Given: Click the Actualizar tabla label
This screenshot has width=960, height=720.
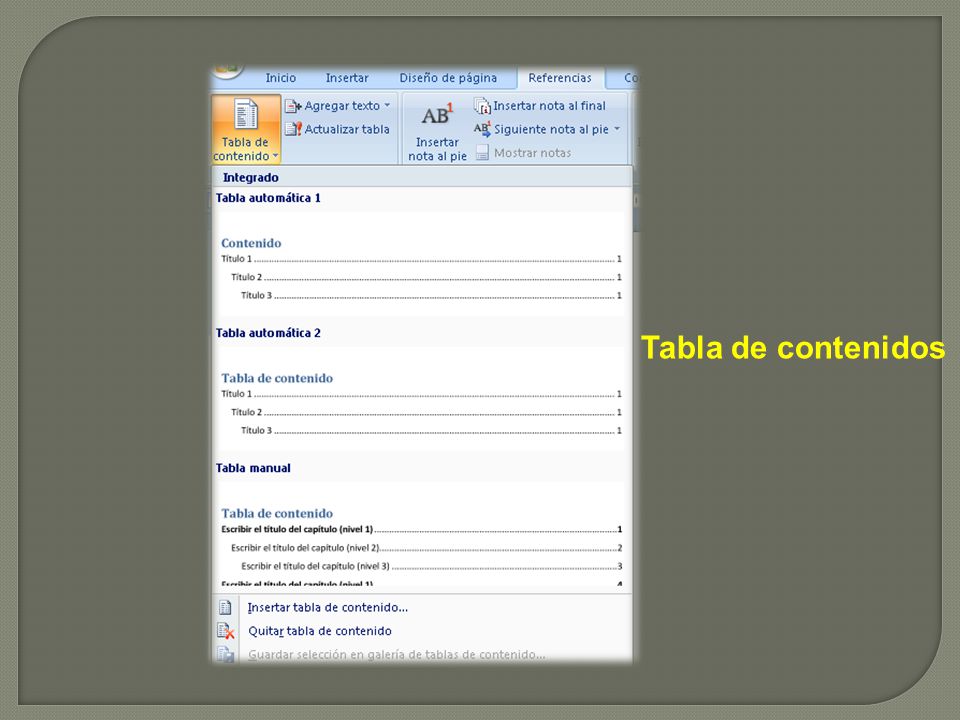Looking at the screenshot, I should [347, 129].
